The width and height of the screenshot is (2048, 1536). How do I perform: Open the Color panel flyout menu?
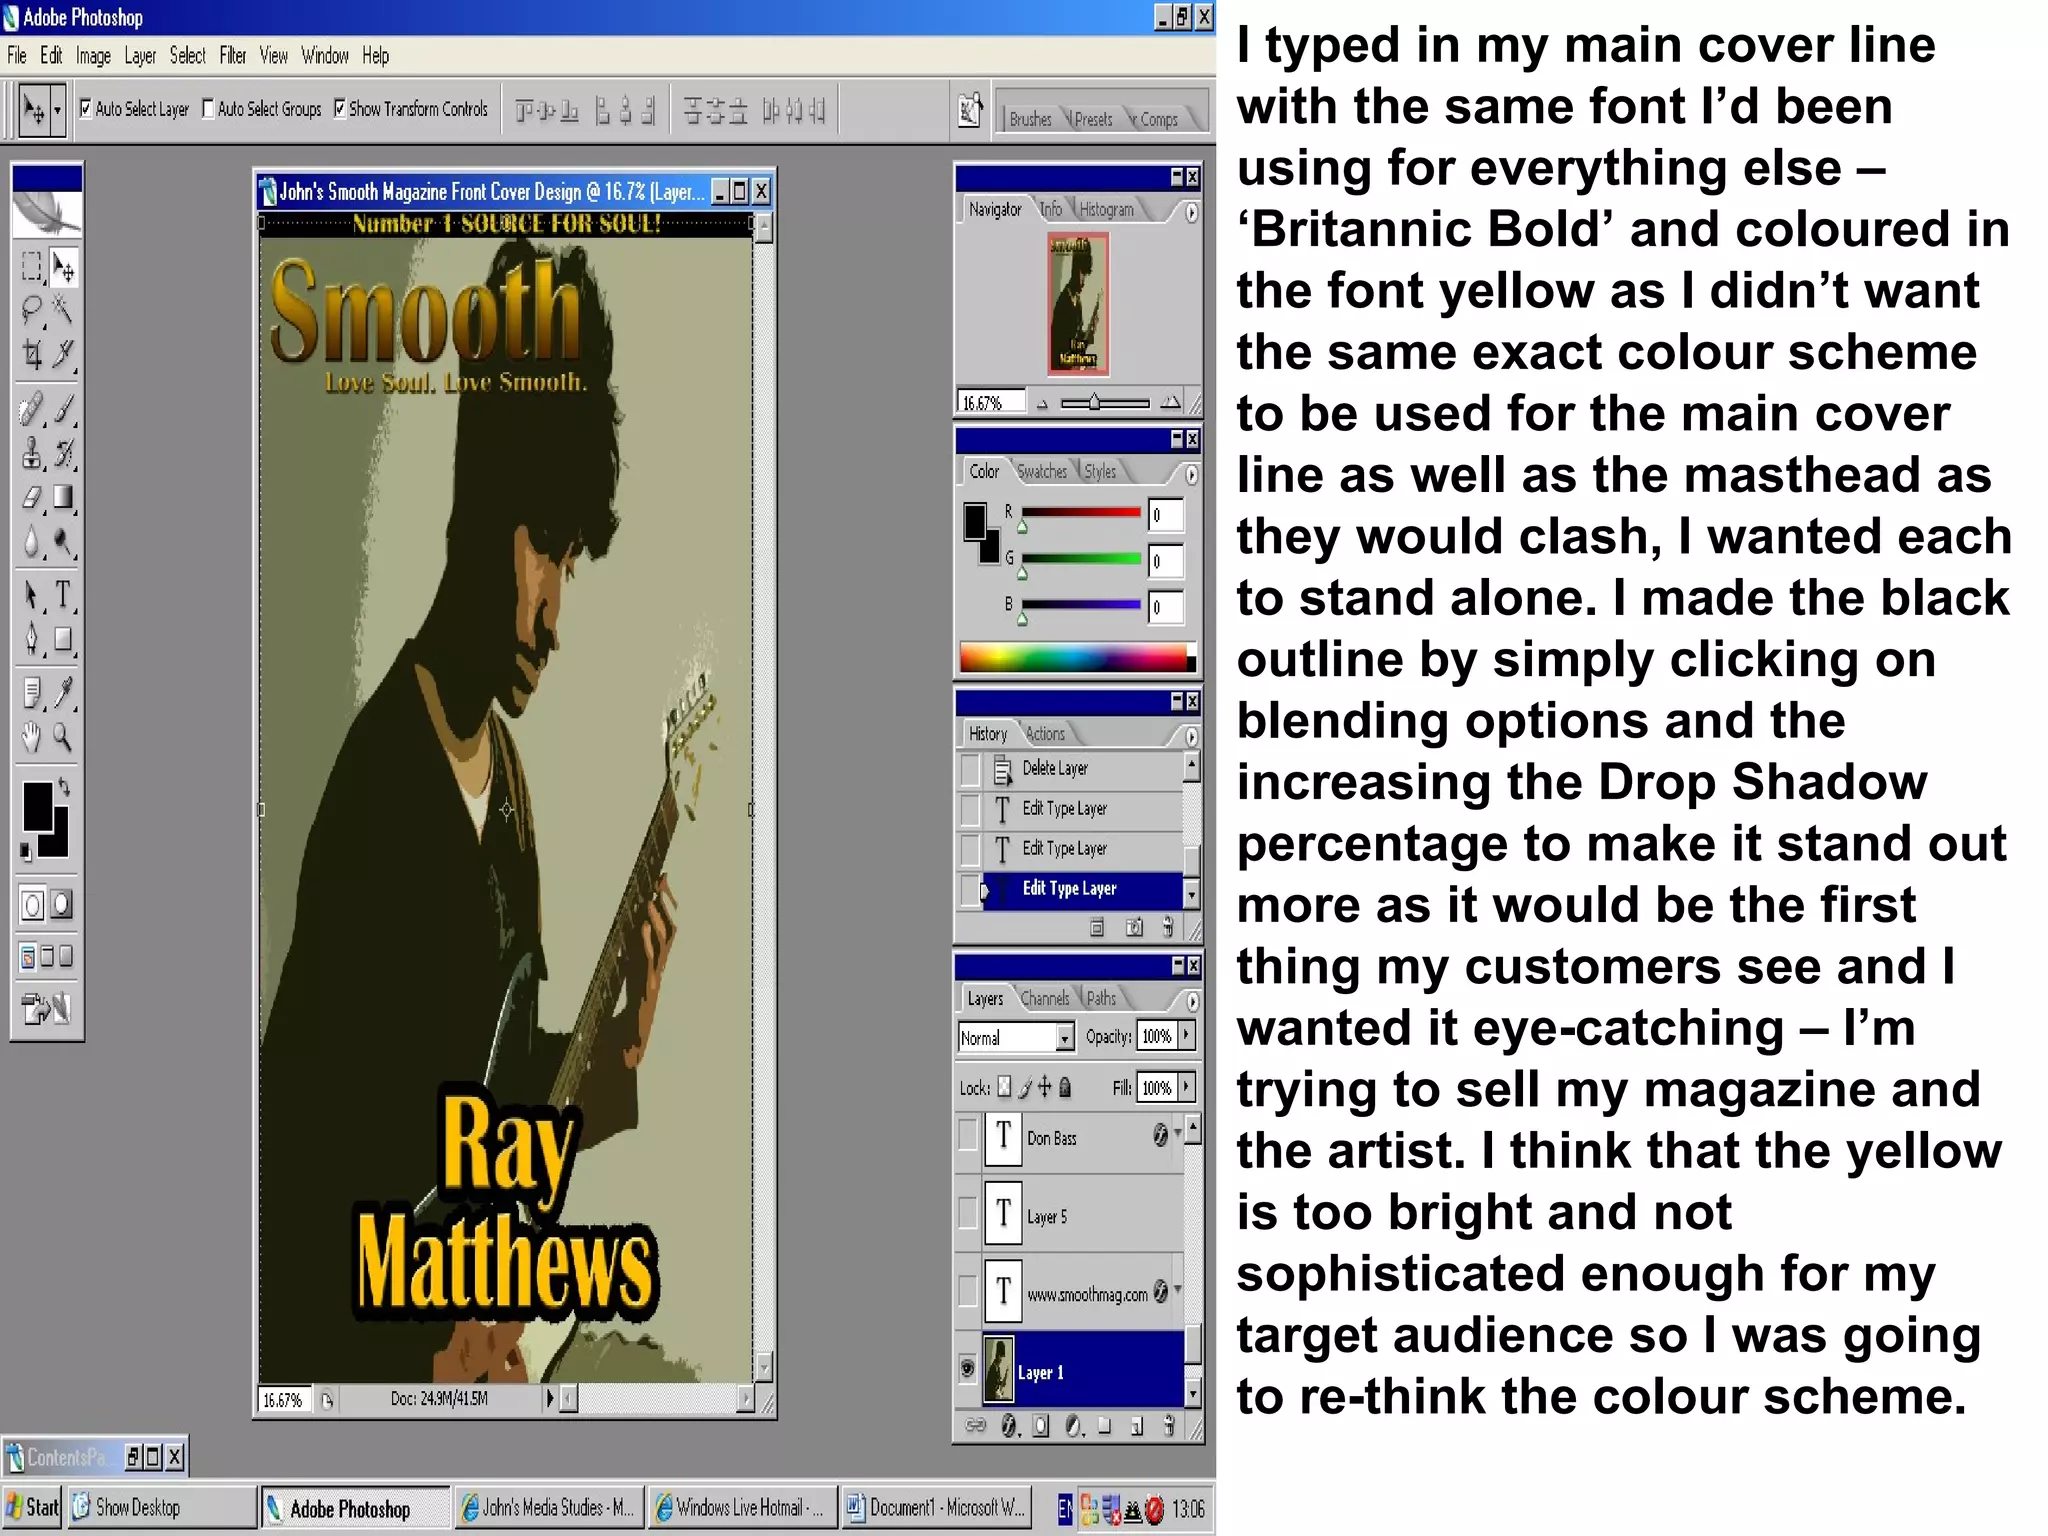click(x=1192, y=474)
